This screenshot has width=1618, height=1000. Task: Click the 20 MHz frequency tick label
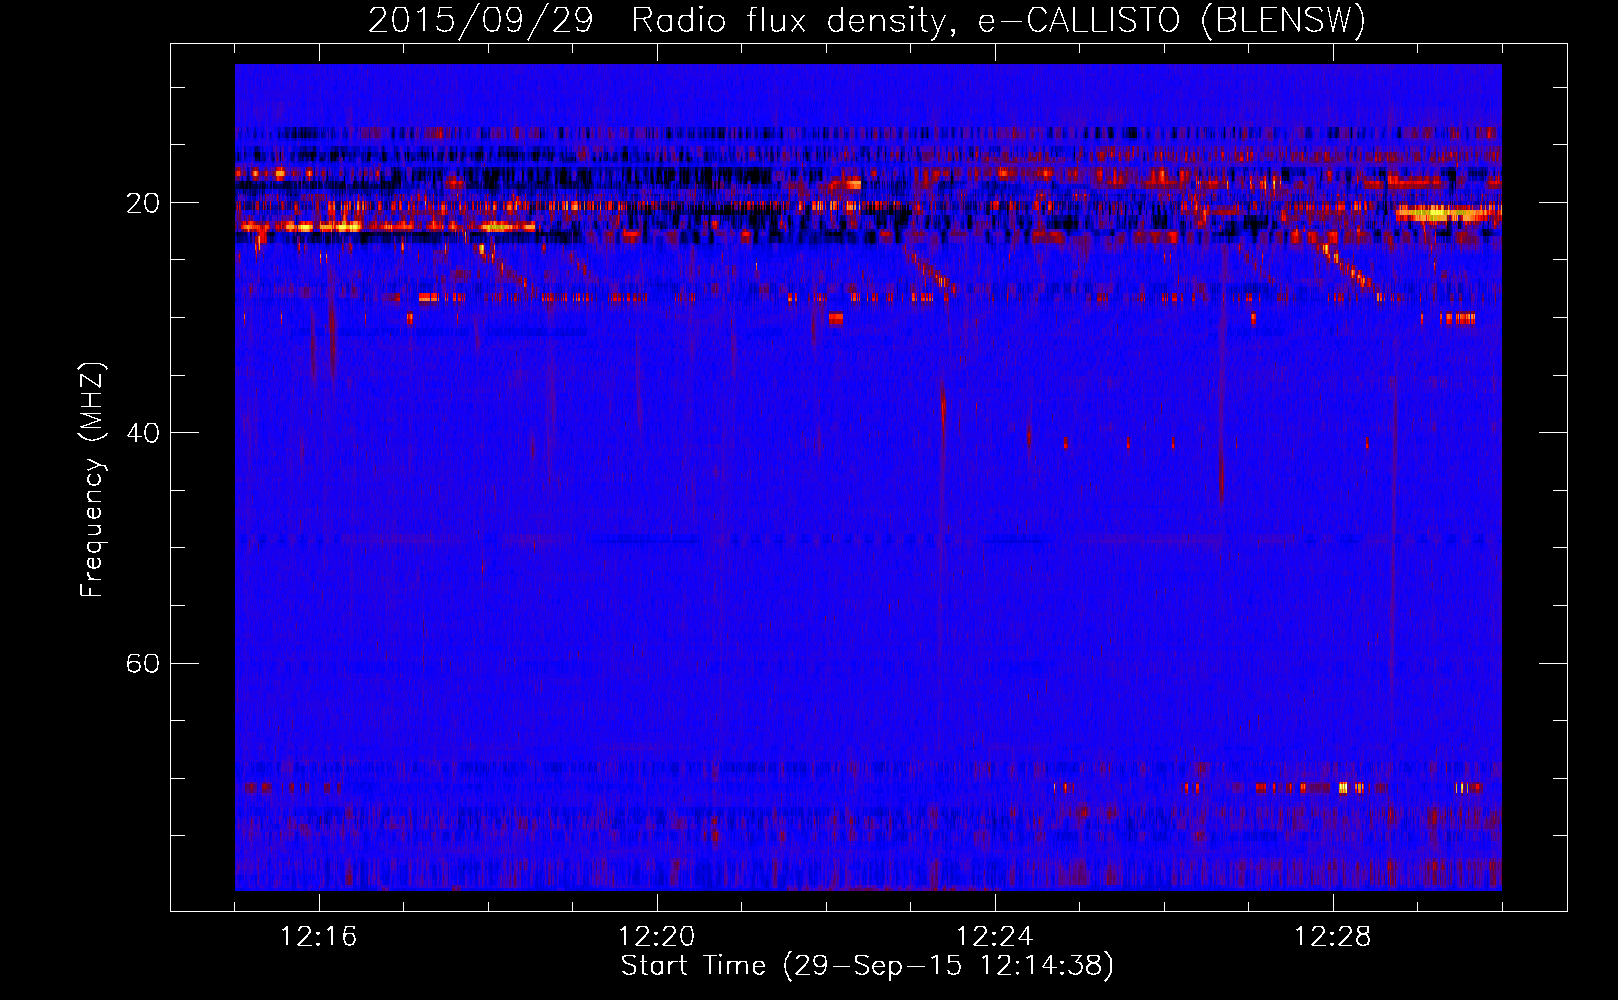(x=143, y=203)
